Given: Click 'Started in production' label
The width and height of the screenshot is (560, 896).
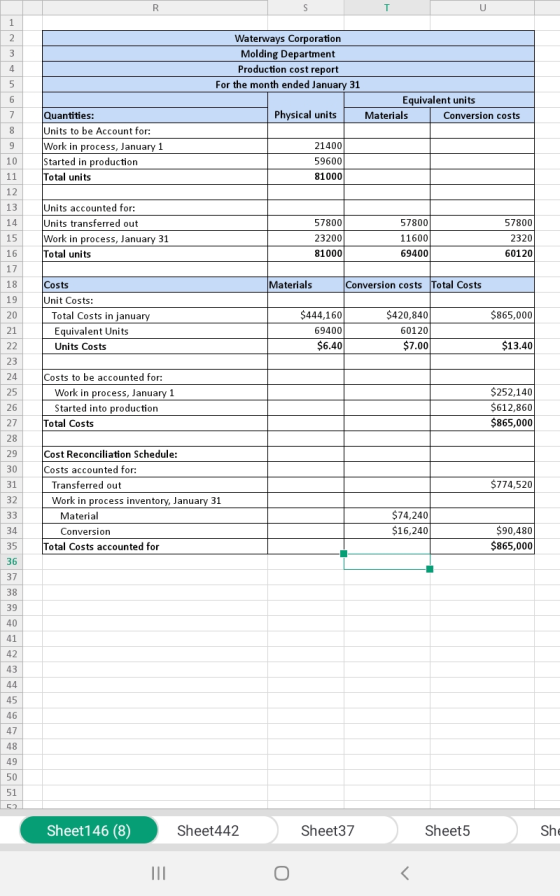Looking at the screenshot, I should click(91, 162).
